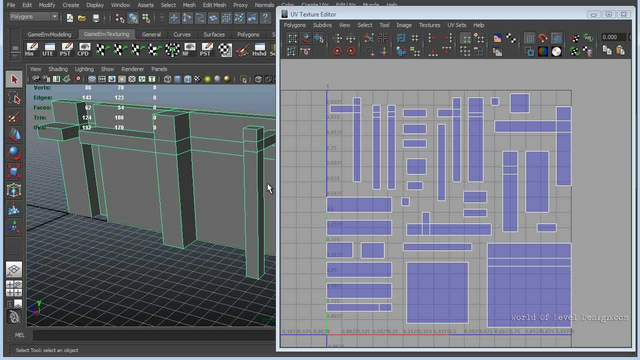Click the Move UV Shell tool icon
640x360 pixels.
(x=306, y=38)
